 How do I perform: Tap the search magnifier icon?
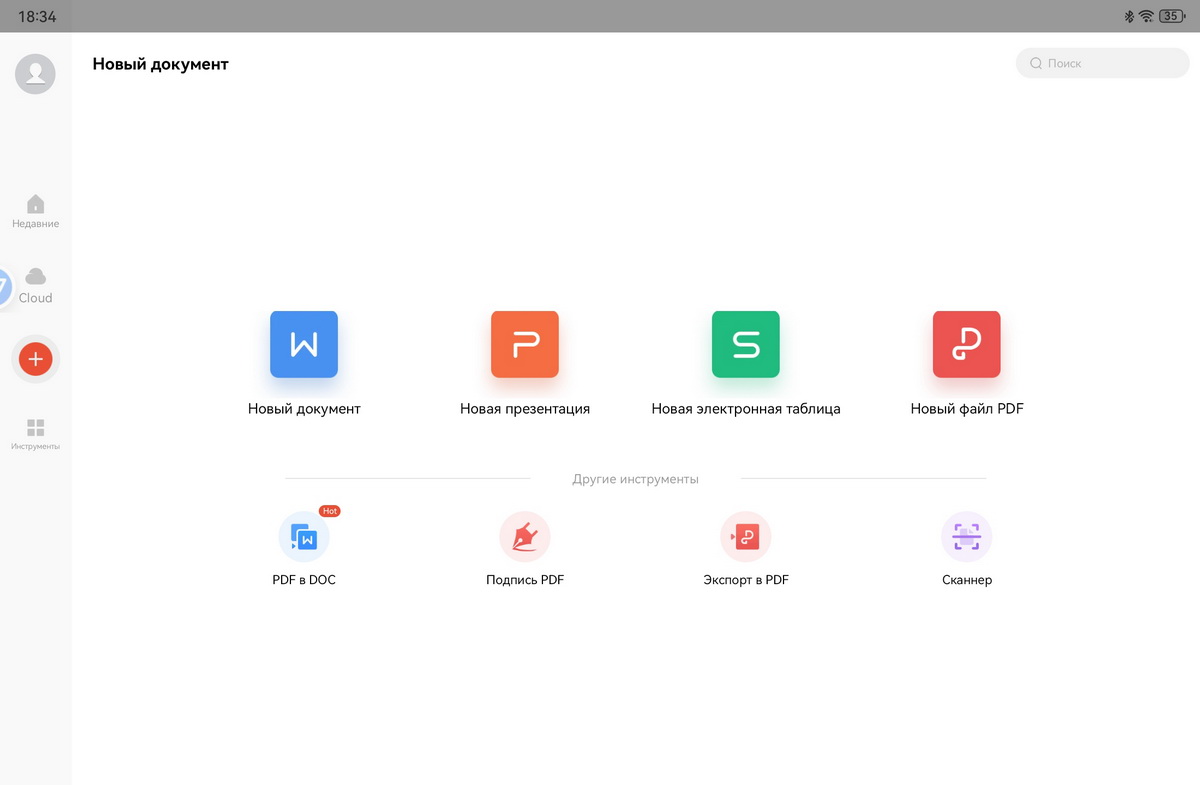[1036, 63]
